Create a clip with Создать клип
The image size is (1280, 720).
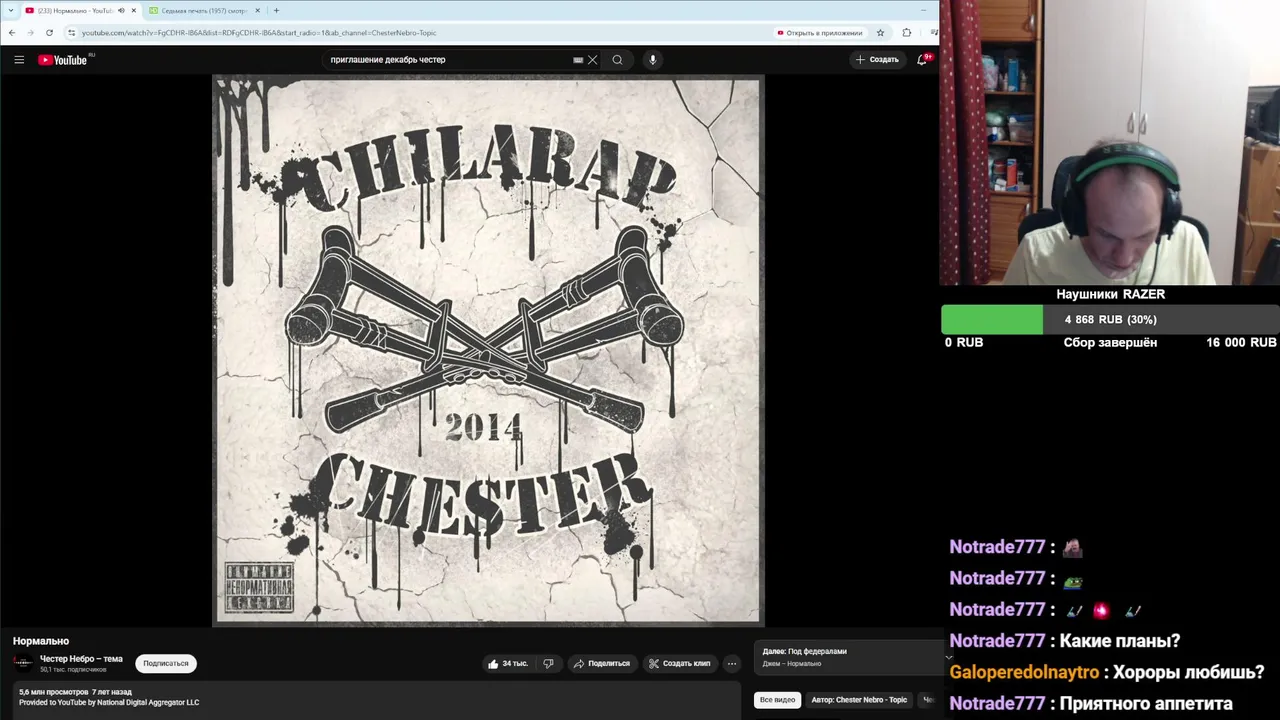coord(679,663)
